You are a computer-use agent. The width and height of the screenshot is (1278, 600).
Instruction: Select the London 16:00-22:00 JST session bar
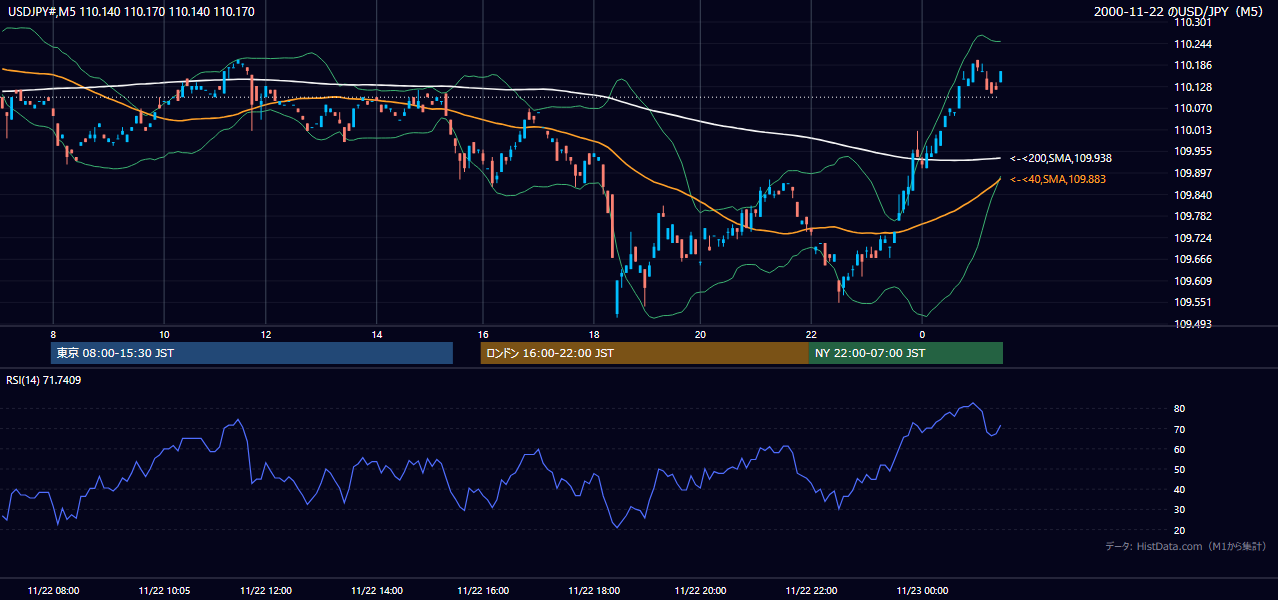click(644, 353)
